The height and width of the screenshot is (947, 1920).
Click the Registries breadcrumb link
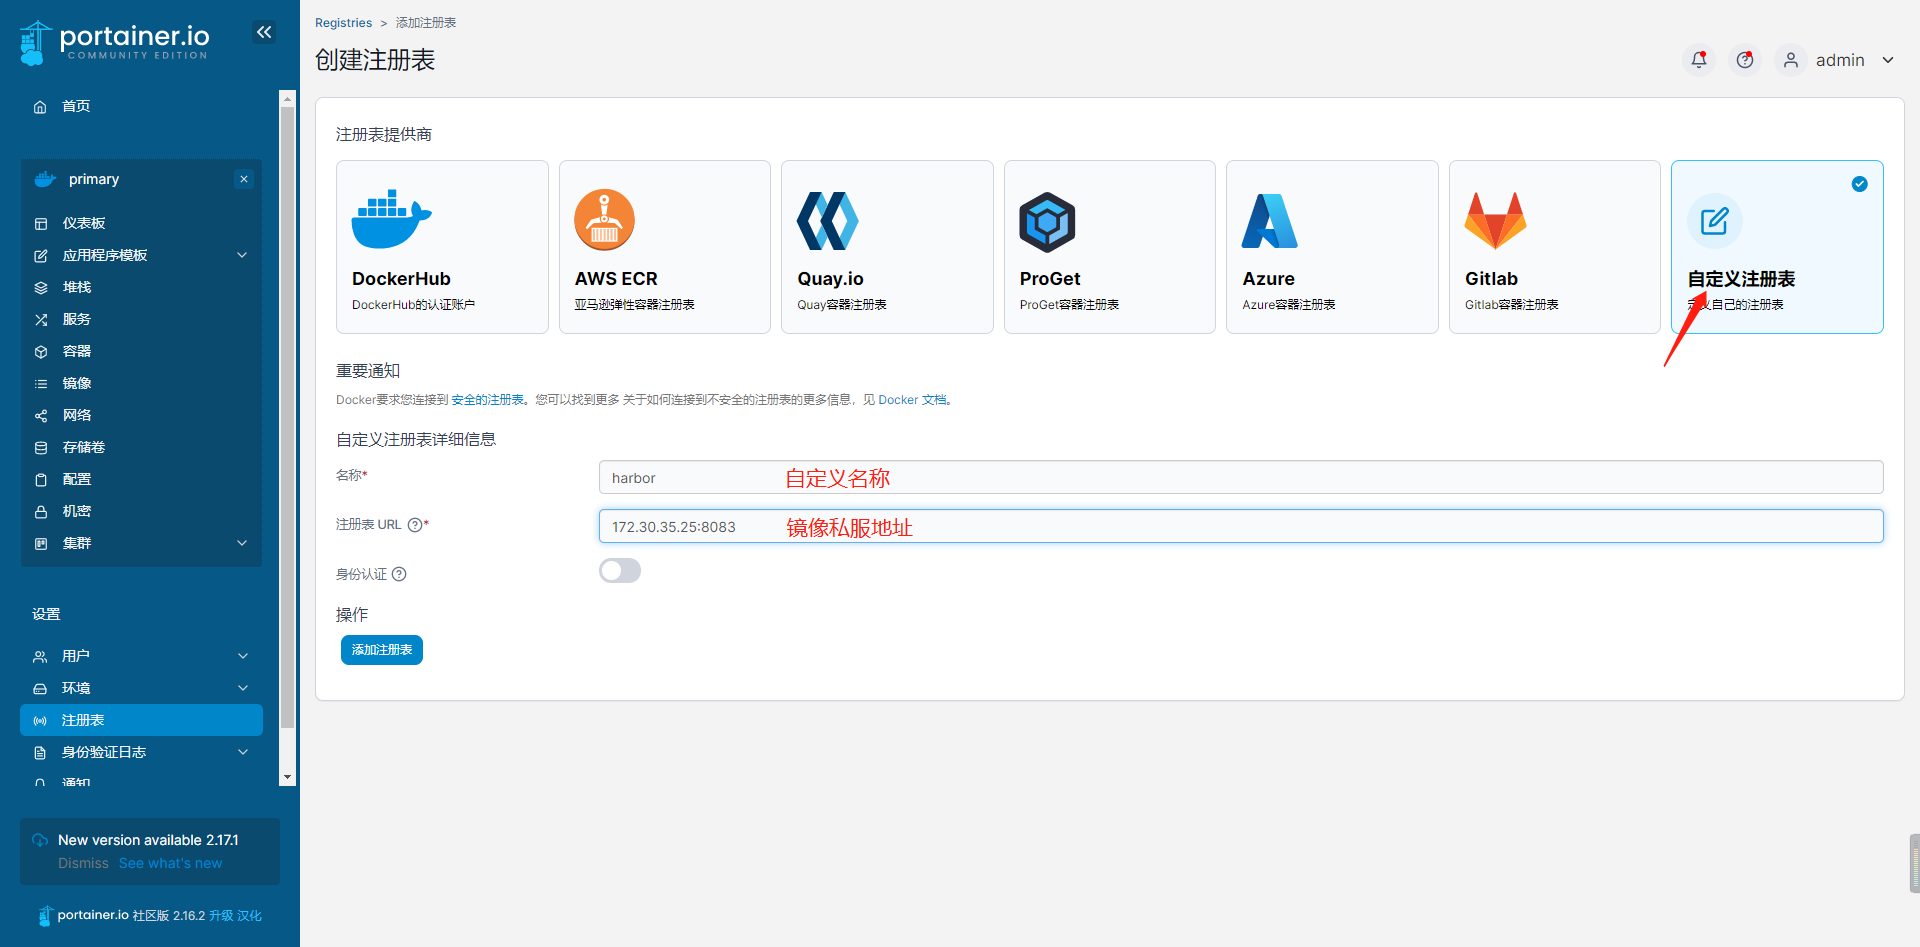tap(343, 23)
